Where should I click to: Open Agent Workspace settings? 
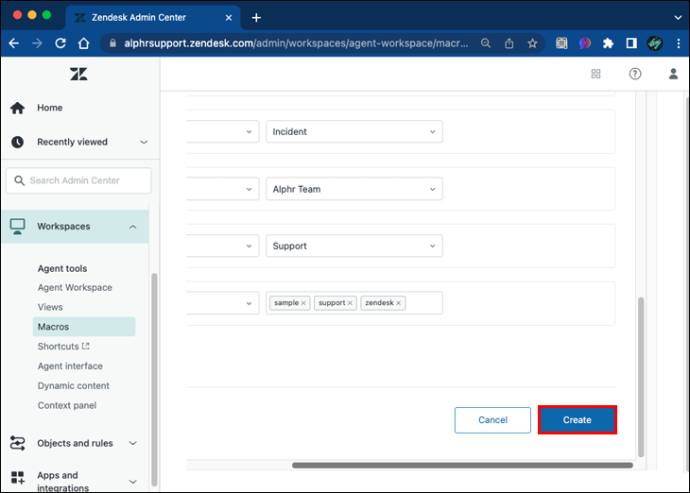(75, 287)
